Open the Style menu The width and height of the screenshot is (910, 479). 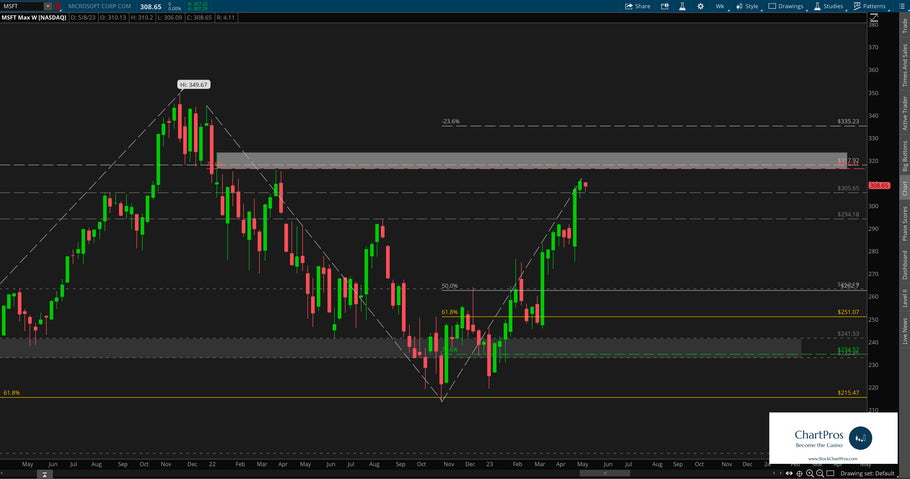(748, 6)
